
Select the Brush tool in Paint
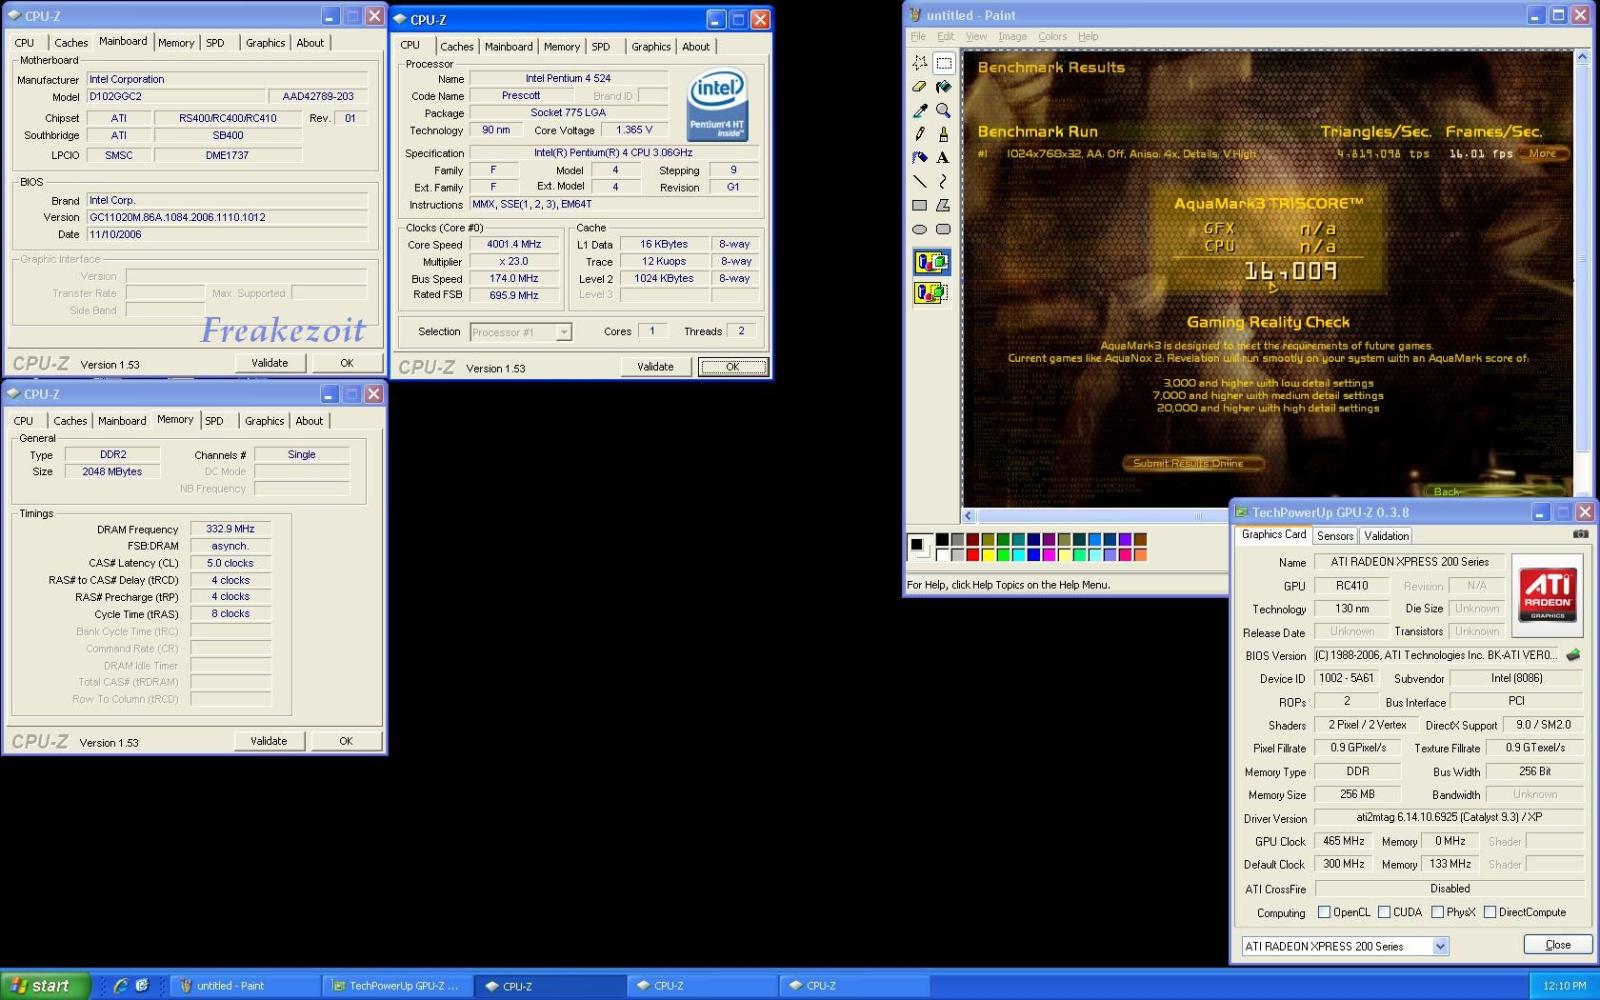tap(943, 134)
